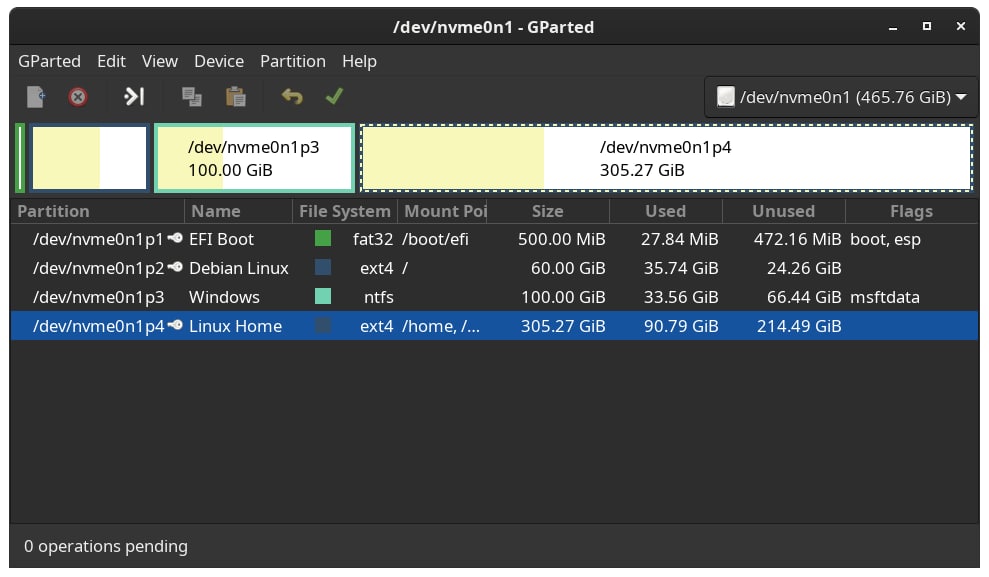Sort by the Name column header
The image size is (989, 577).
click(238, 211)
